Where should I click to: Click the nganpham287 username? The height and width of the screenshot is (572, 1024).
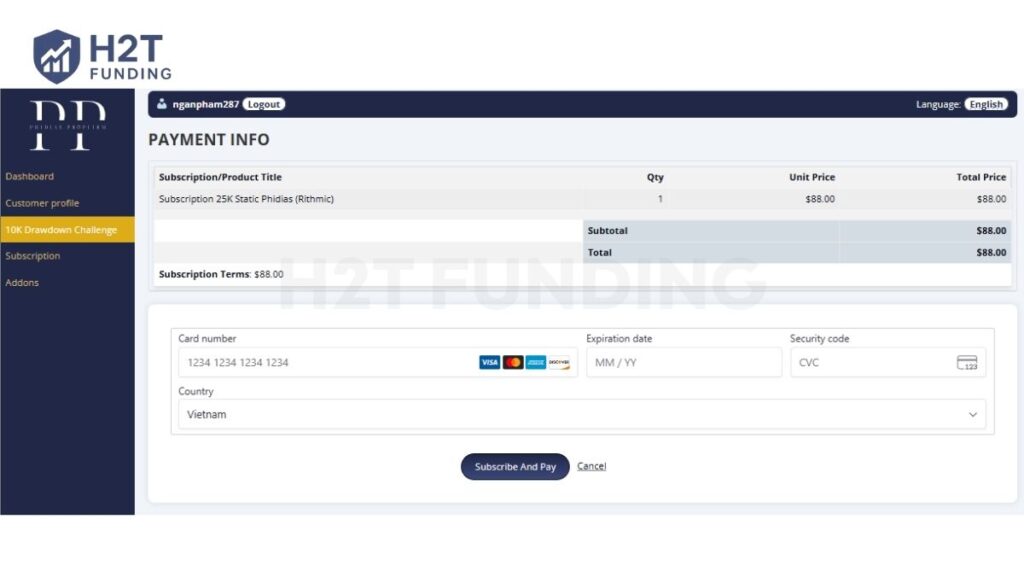click(x=206, y=104)
